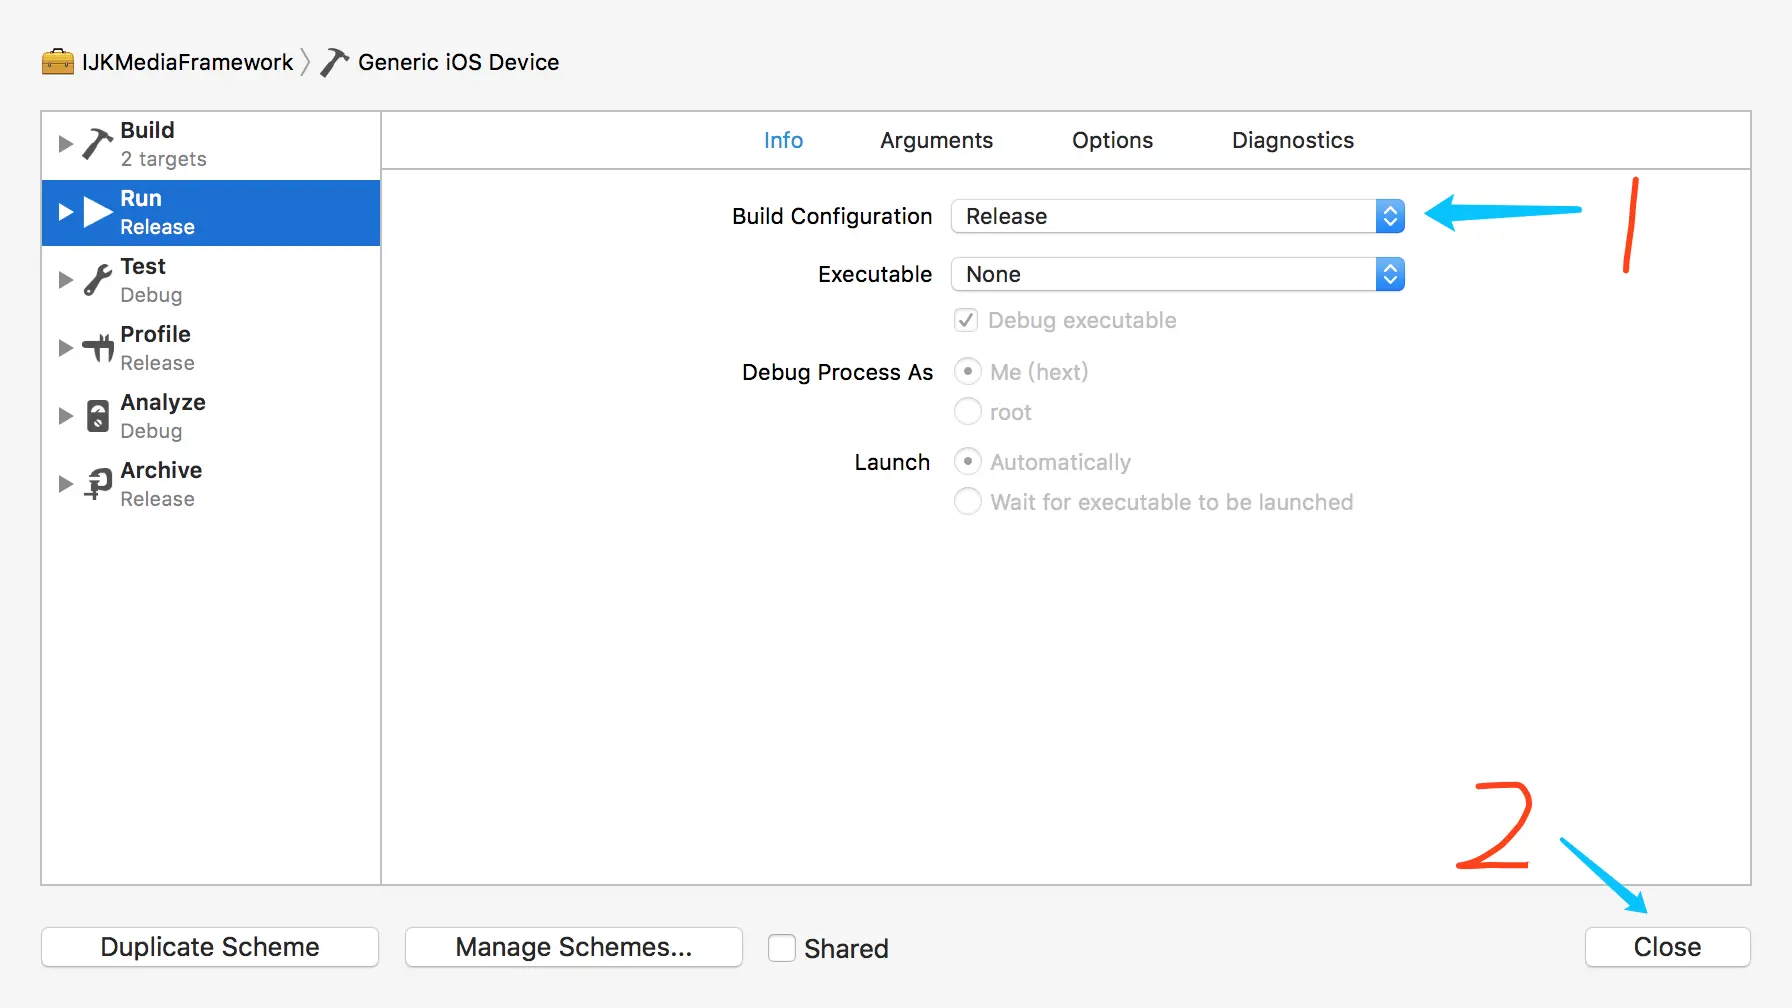Select the root radio button
The image size is (1792, 1008).
(x=968, y=412)
